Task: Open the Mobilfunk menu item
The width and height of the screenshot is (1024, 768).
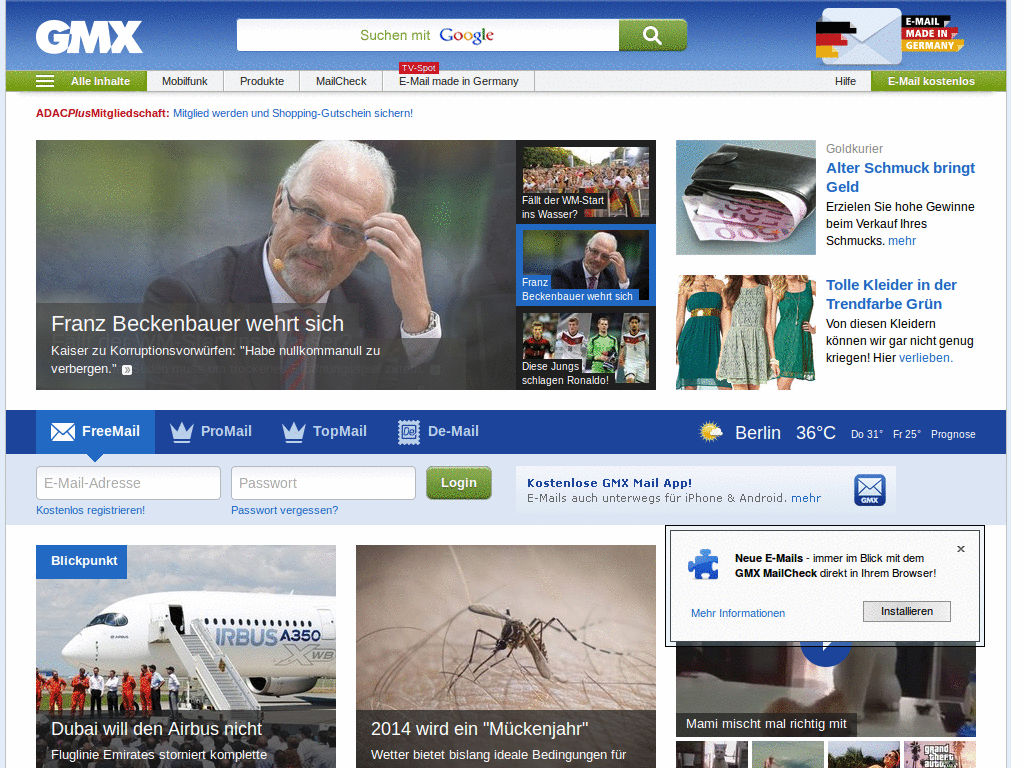Action: click(185, 81)
